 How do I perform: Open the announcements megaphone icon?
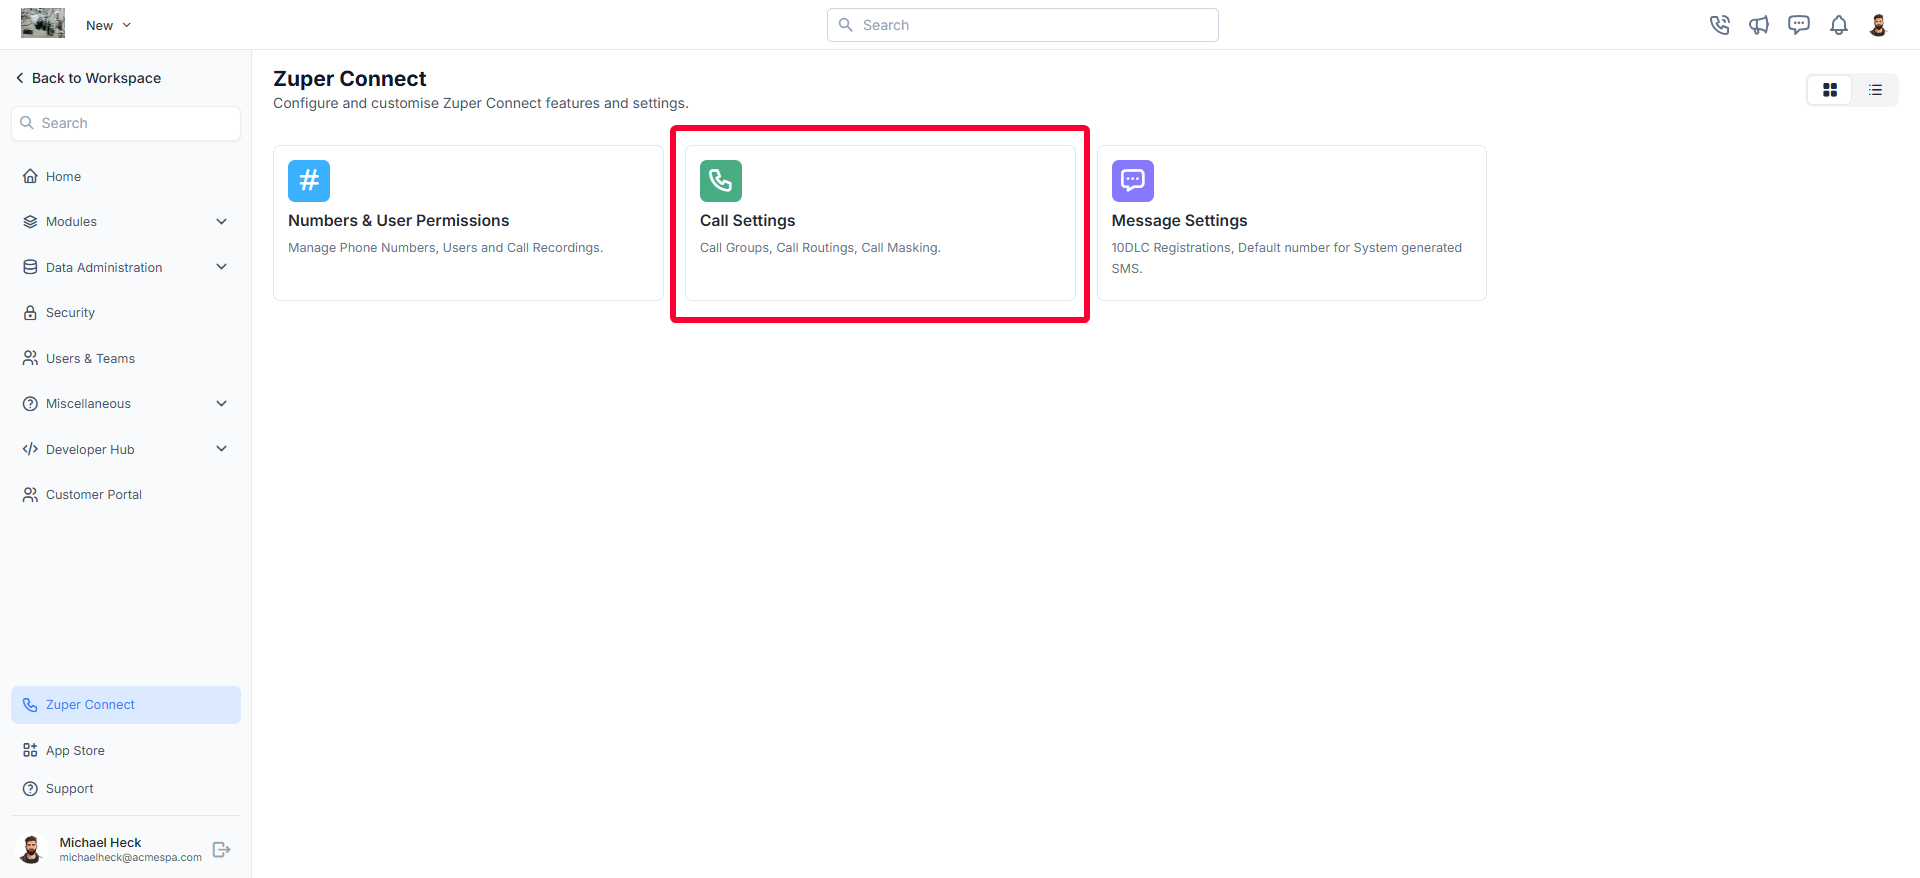pyautogui.click(x=1759, y=25)
